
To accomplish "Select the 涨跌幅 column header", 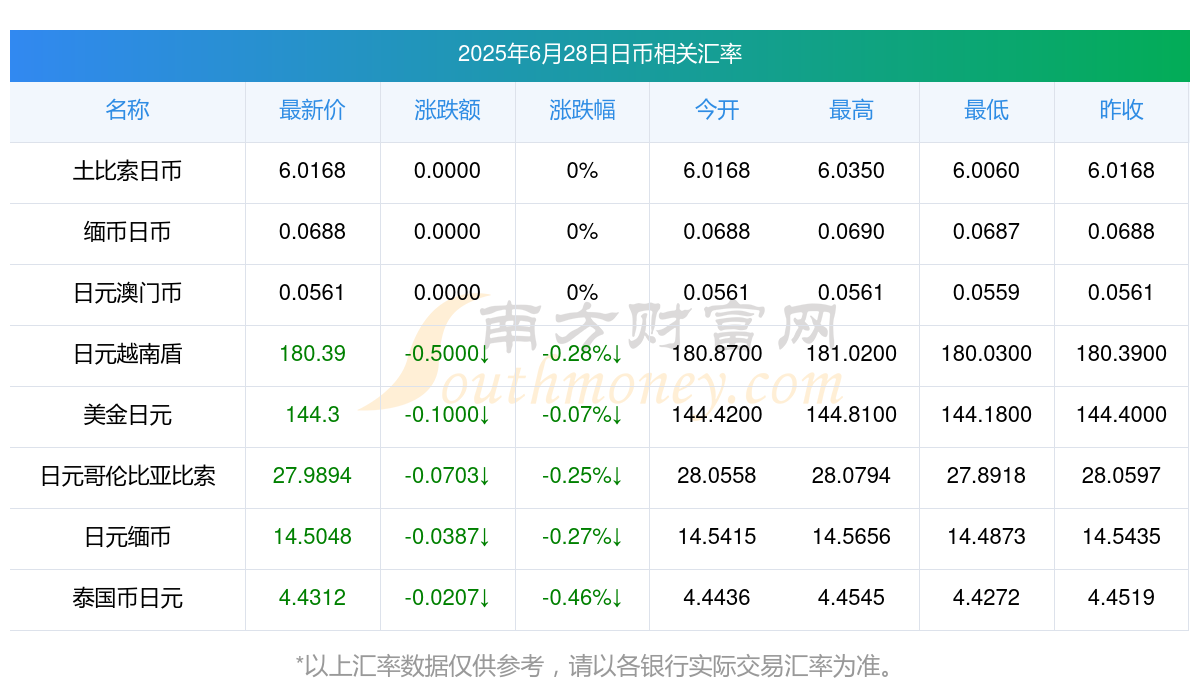I will click(x=582, y=110).
